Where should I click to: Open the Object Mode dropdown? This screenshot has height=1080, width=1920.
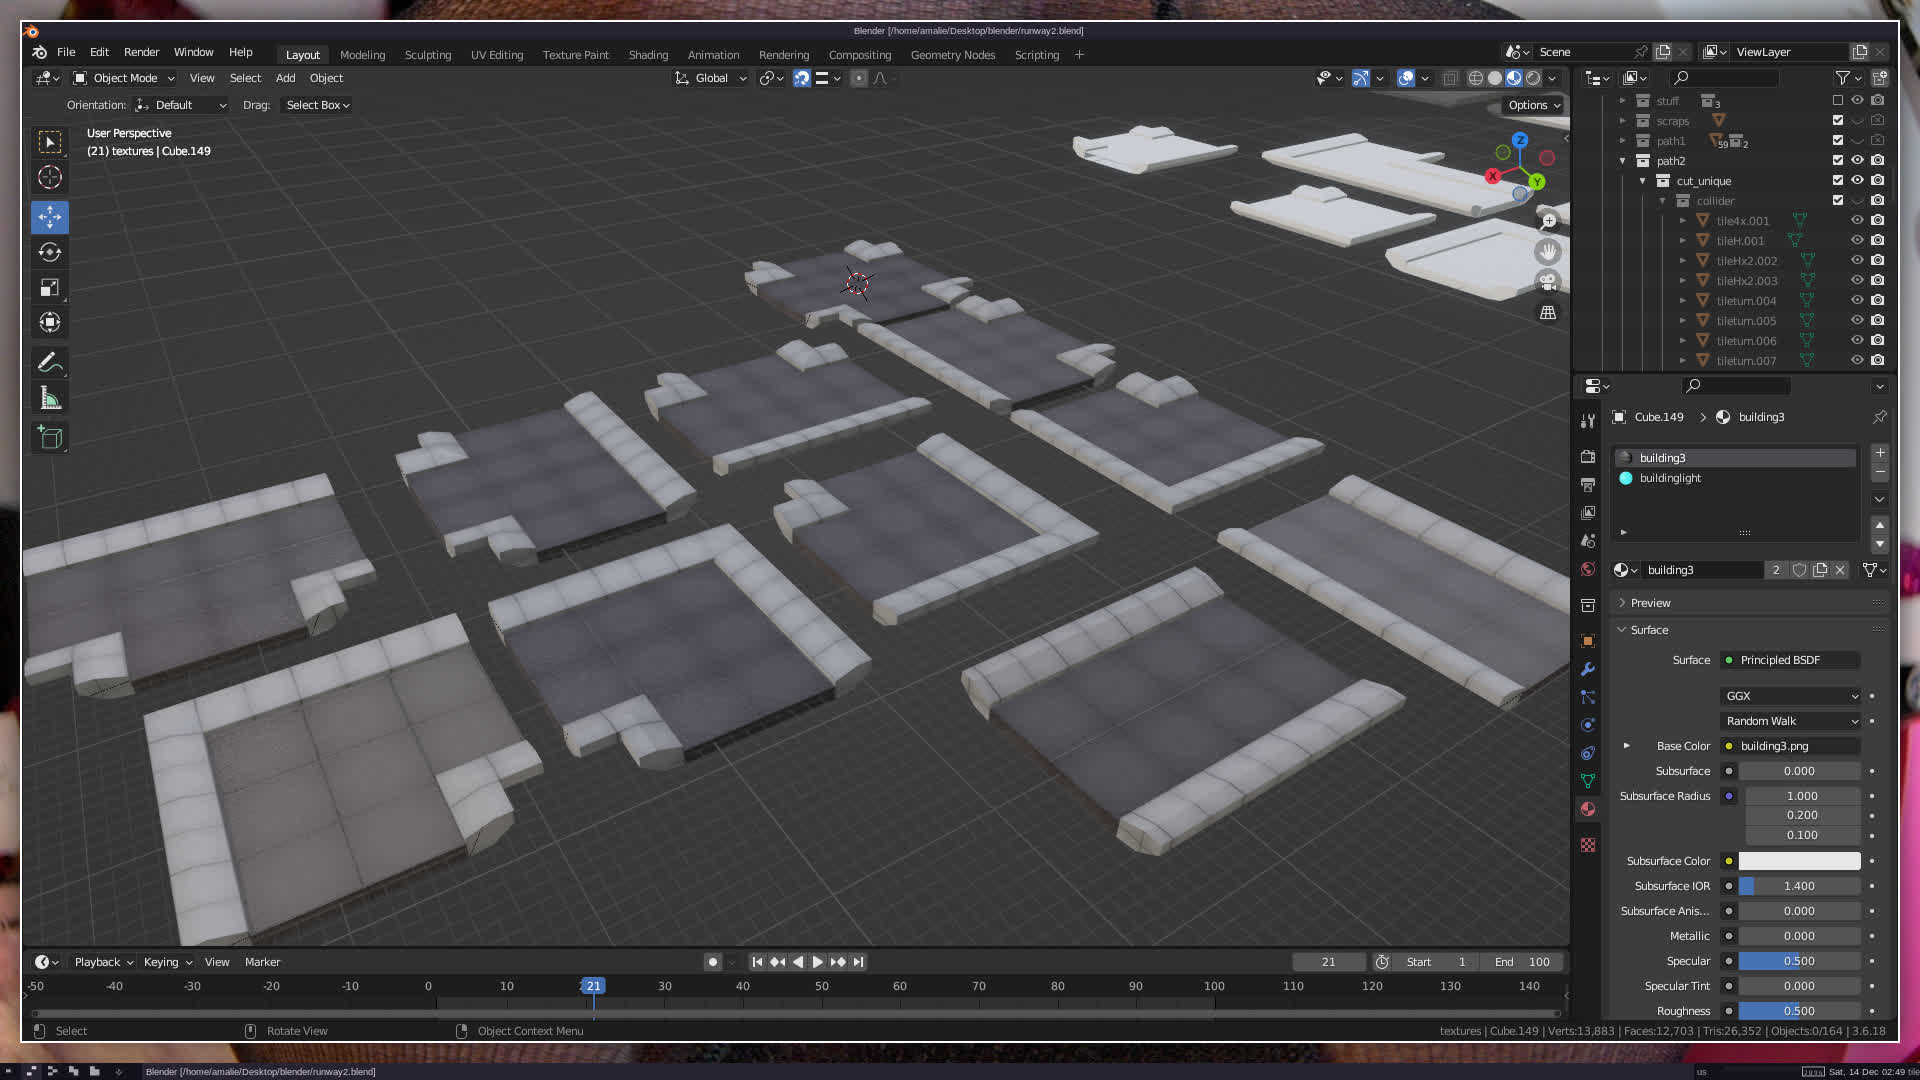tap(124, 78)
